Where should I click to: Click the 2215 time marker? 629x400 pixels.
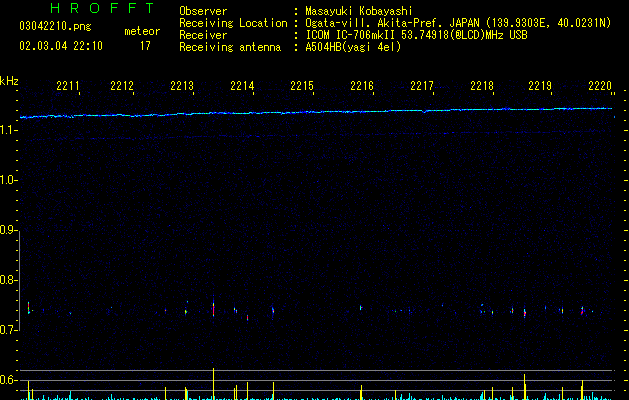pyautogui.click(x=302, y=86)
